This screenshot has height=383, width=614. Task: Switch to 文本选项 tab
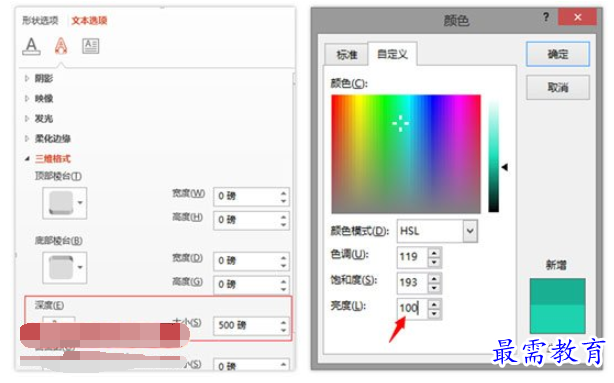89,20
